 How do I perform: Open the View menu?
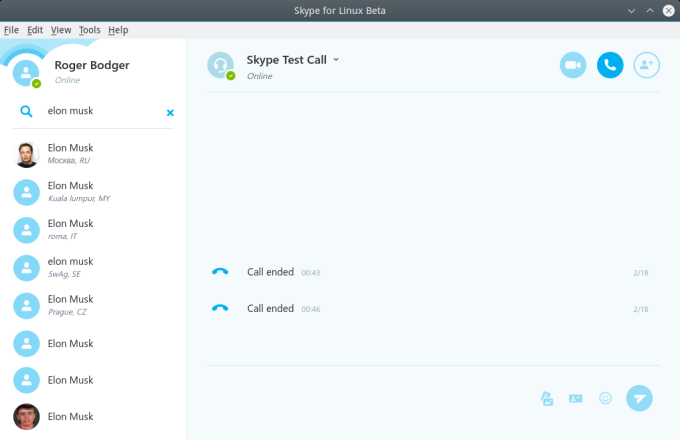[x=61, y=30]
